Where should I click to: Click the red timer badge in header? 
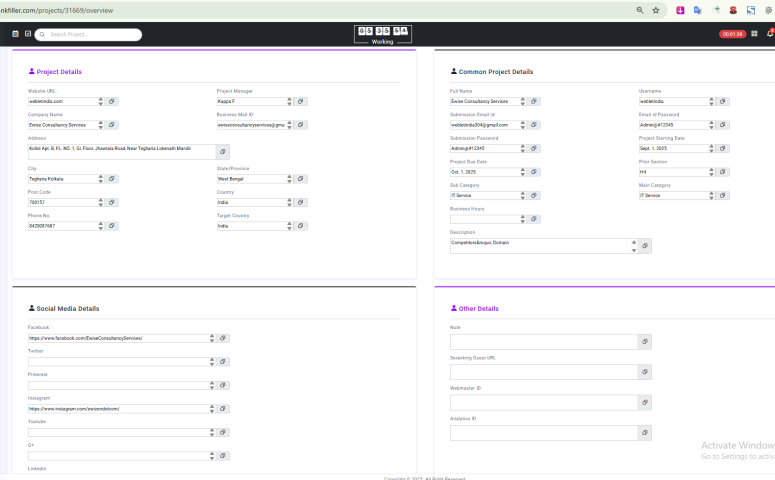click(x=732, y=34)
